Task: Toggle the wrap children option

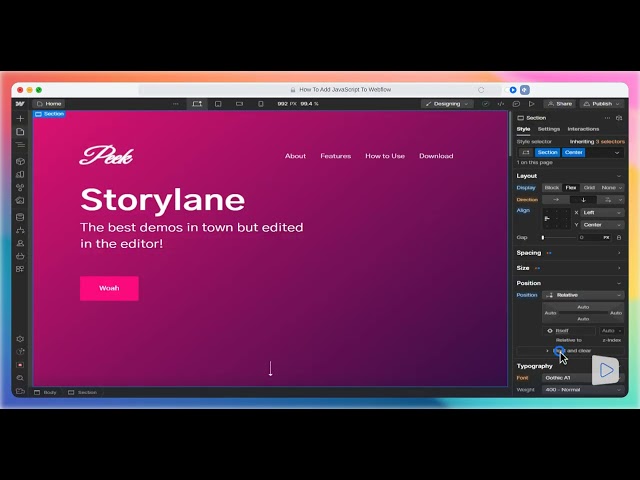Action: click(x=608, y=200)
